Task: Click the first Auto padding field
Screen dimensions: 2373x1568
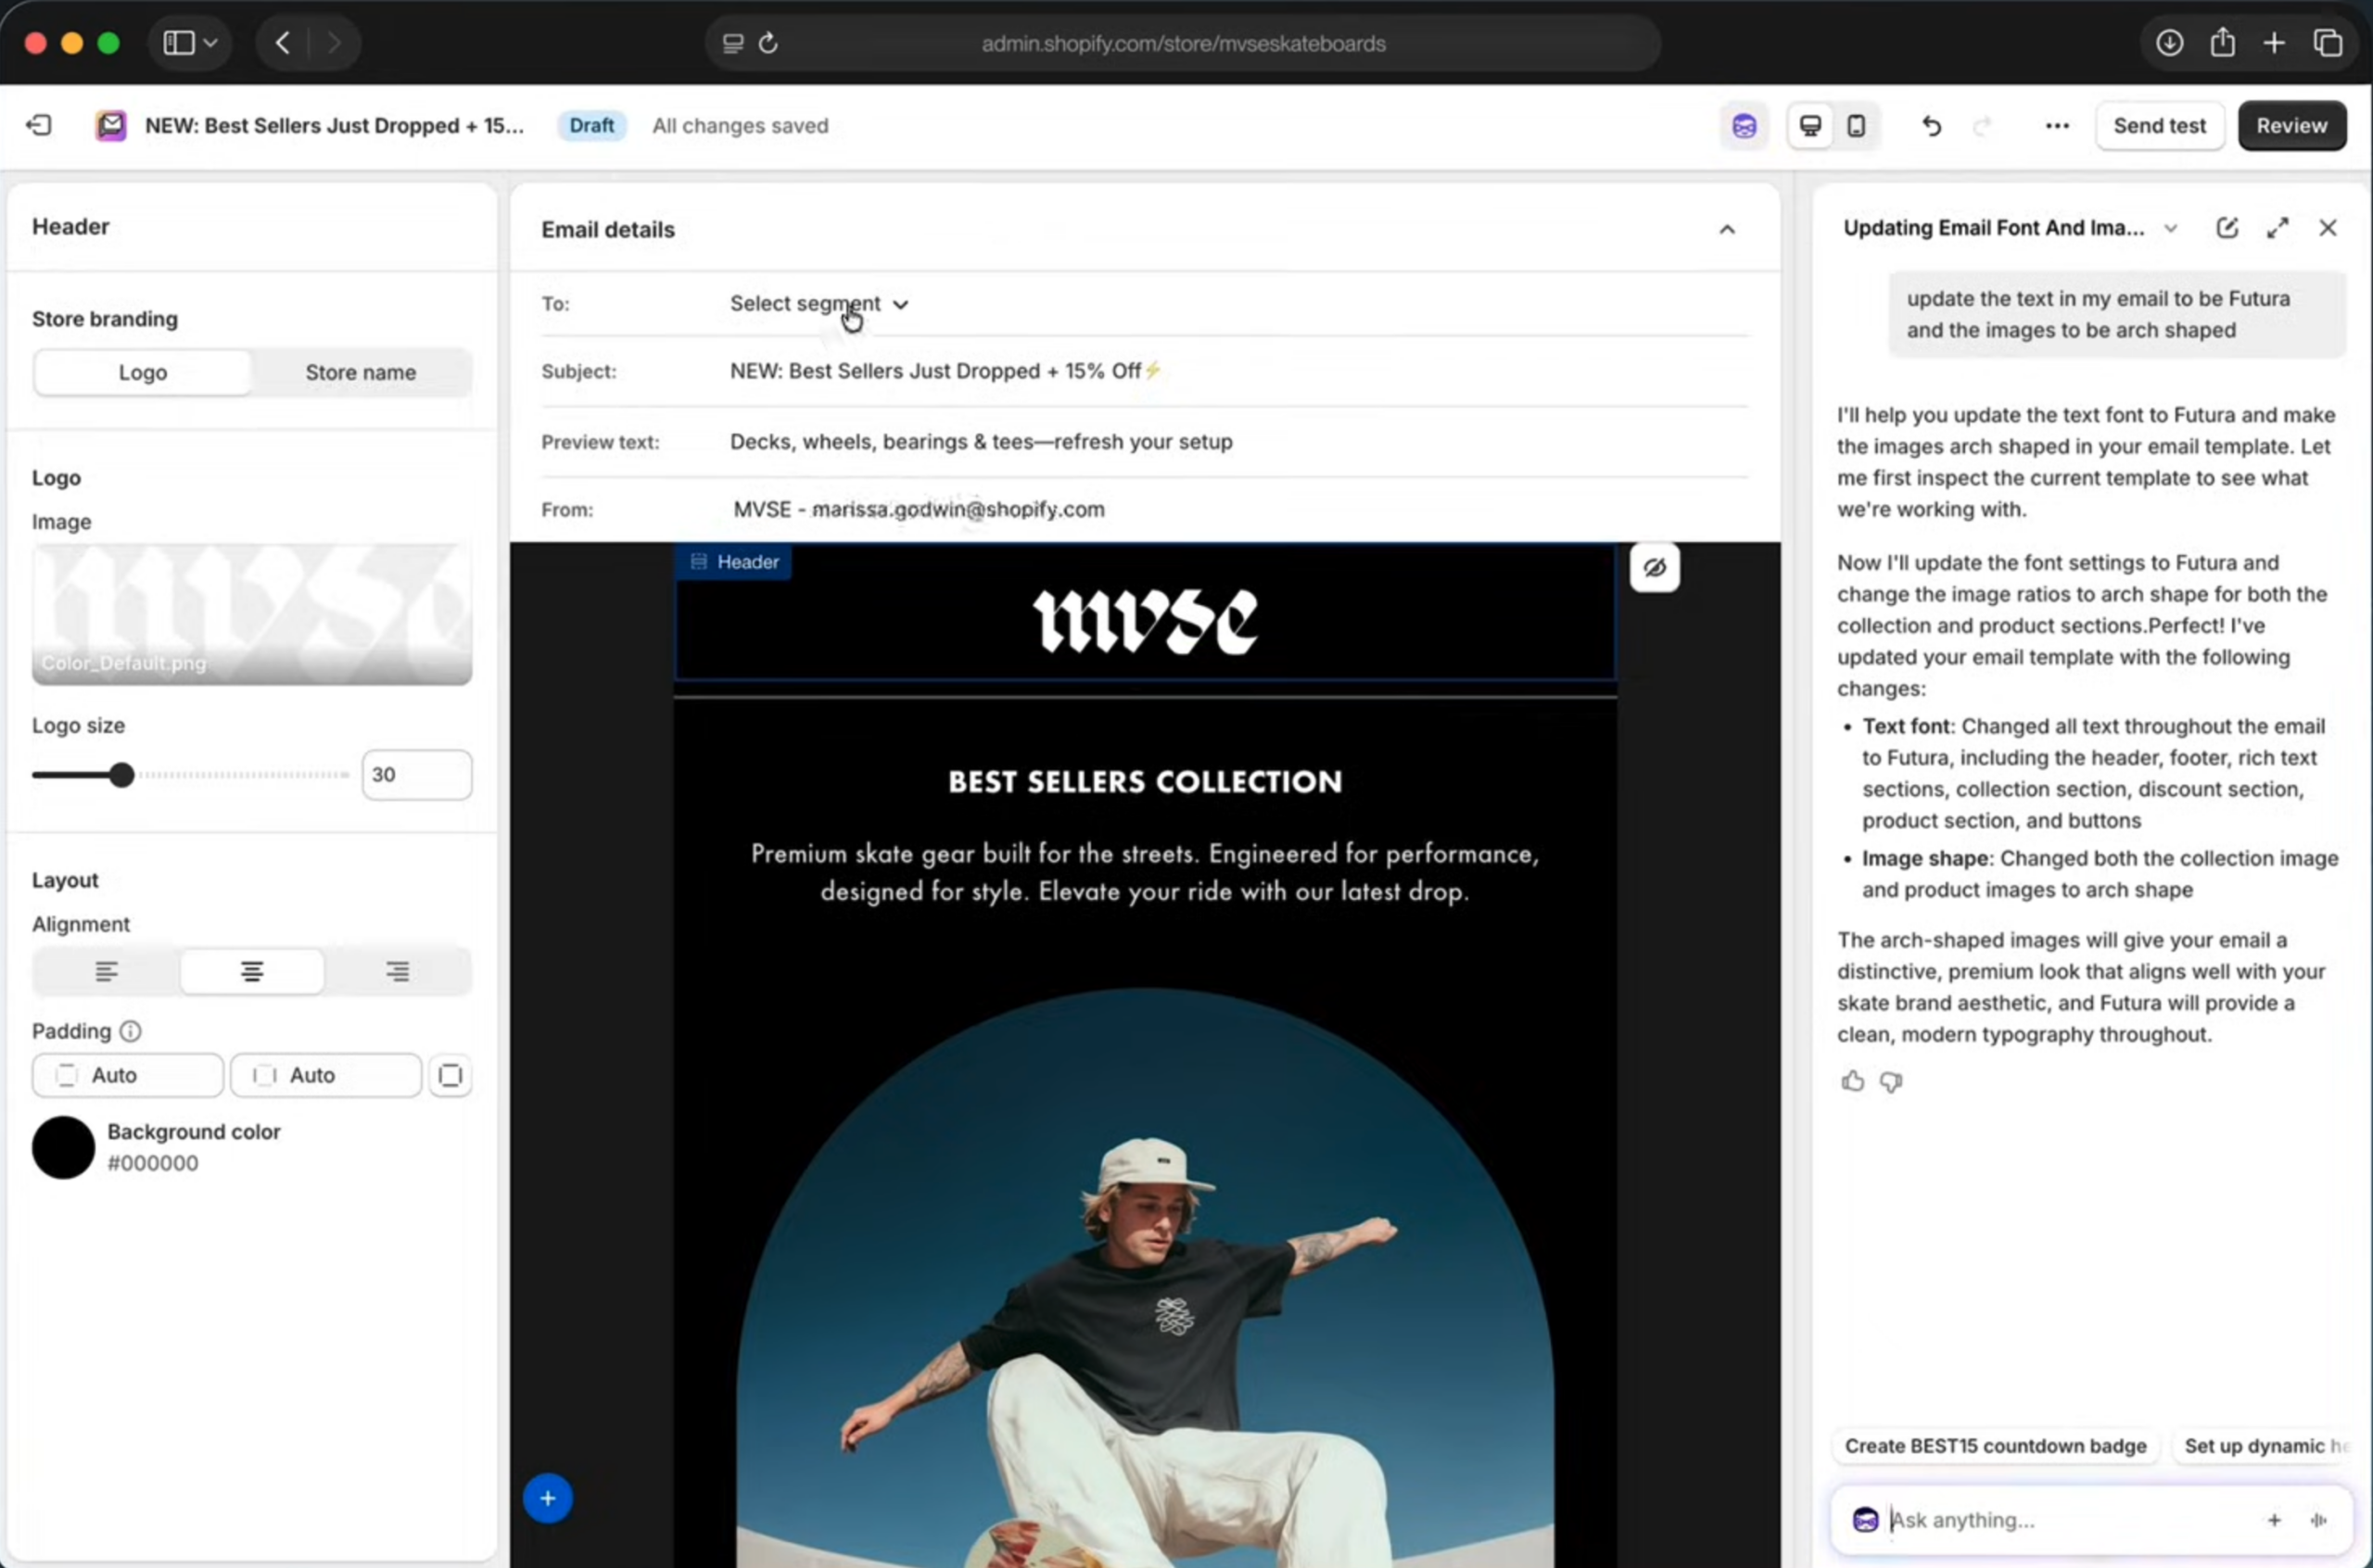Action: pyautogui.click(x=127, y=1075)
